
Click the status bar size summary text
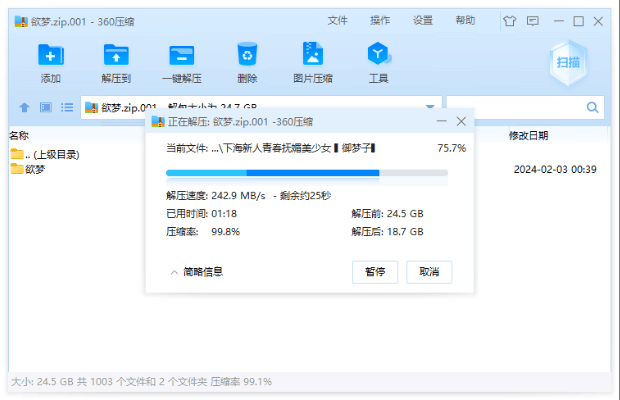coord(141,382)
